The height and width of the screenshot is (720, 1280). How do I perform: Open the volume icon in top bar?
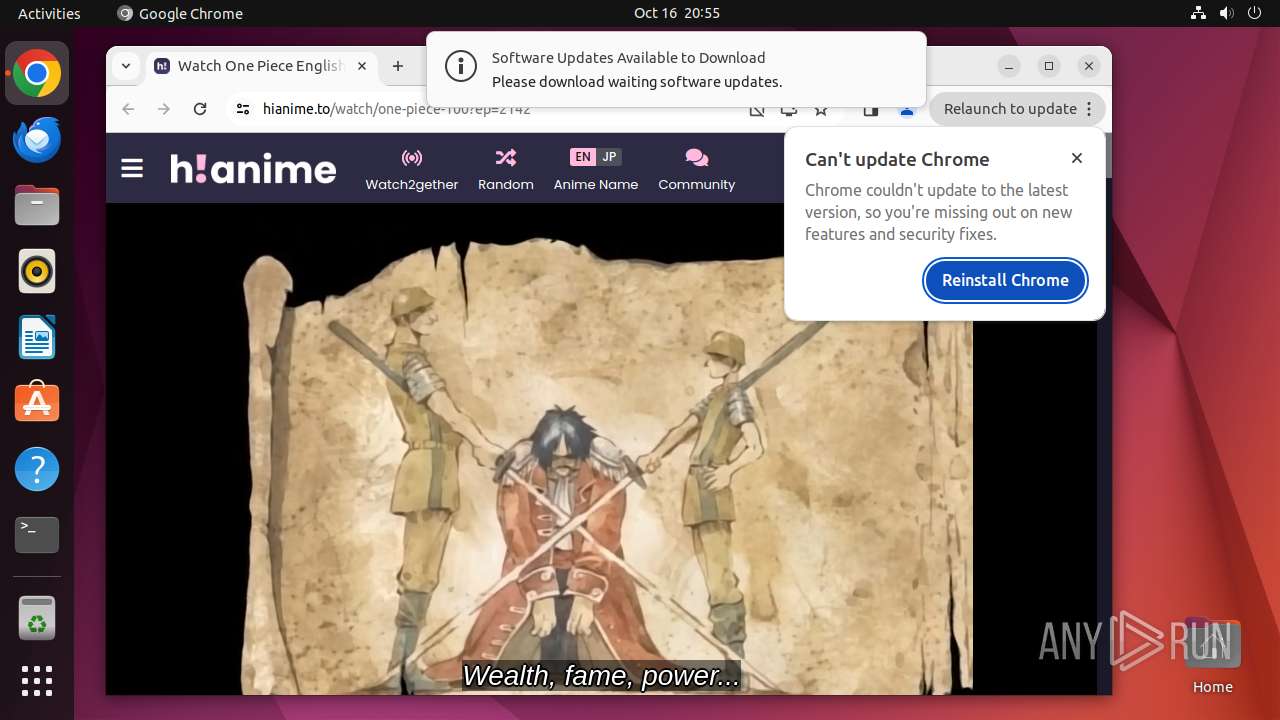pos(1227,13)
